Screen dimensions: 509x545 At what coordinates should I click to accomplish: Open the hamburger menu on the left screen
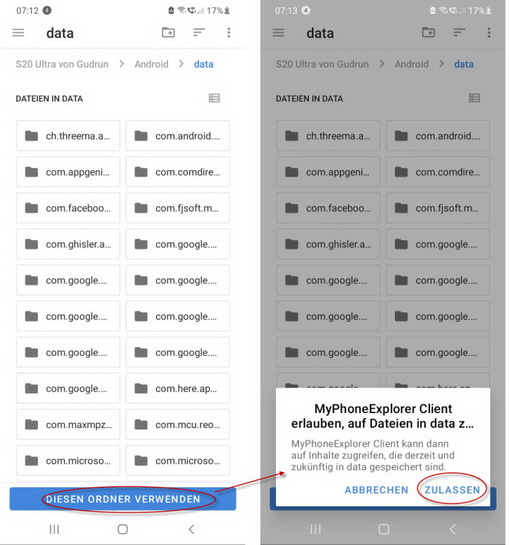[18, 33]
